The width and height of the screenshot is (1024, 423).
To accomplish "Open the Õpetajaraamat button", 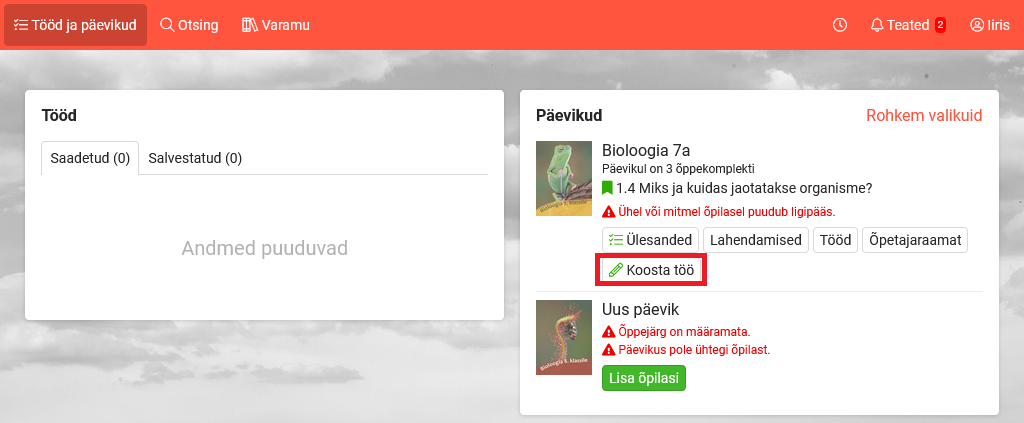I will coord(915,240).
